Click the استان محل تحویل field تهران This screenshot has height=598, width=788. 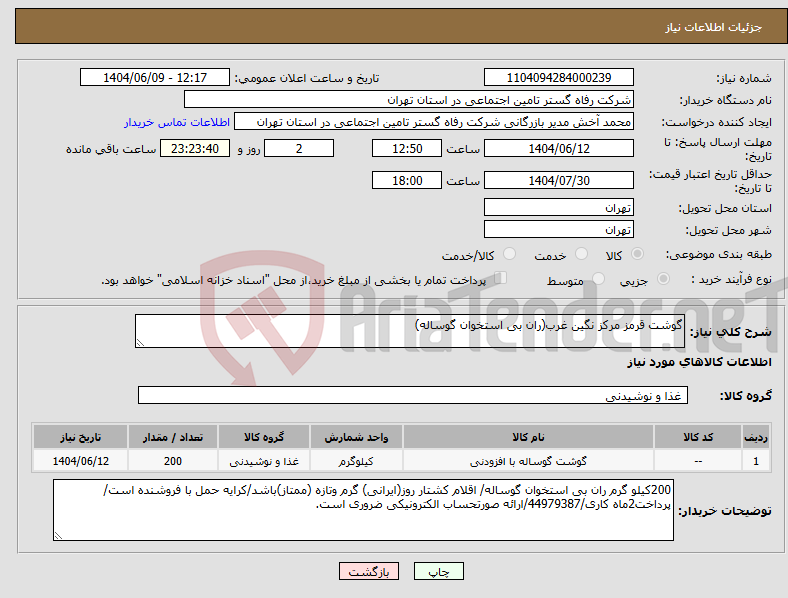tap(558, 208)
